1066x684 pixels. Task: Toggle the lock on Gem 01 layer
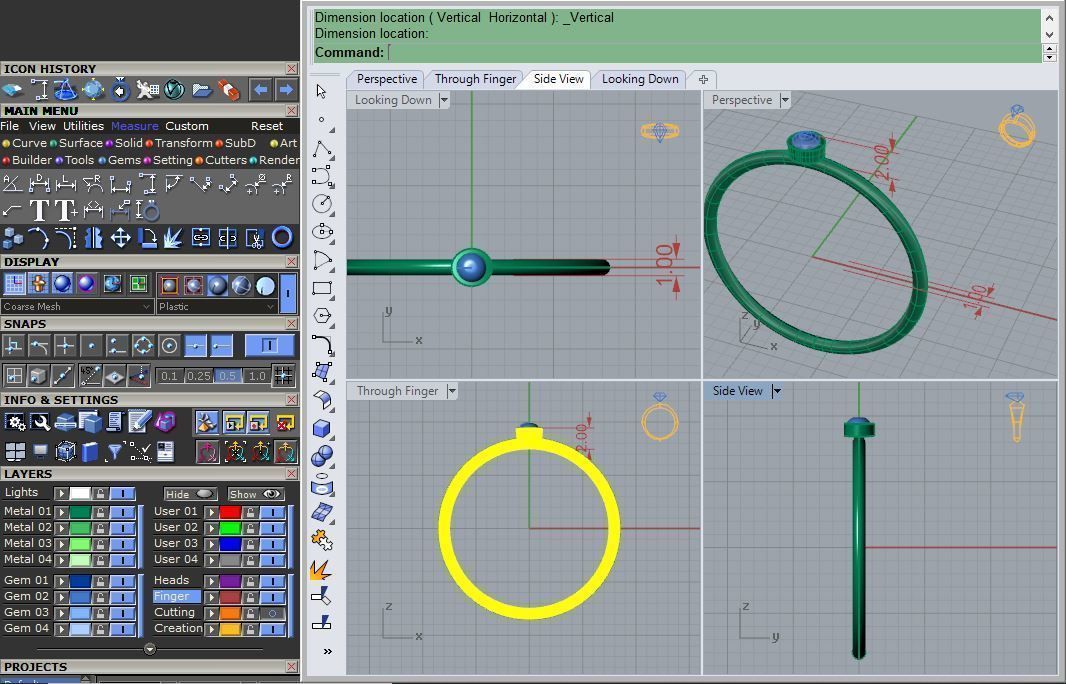click(101, 581)
